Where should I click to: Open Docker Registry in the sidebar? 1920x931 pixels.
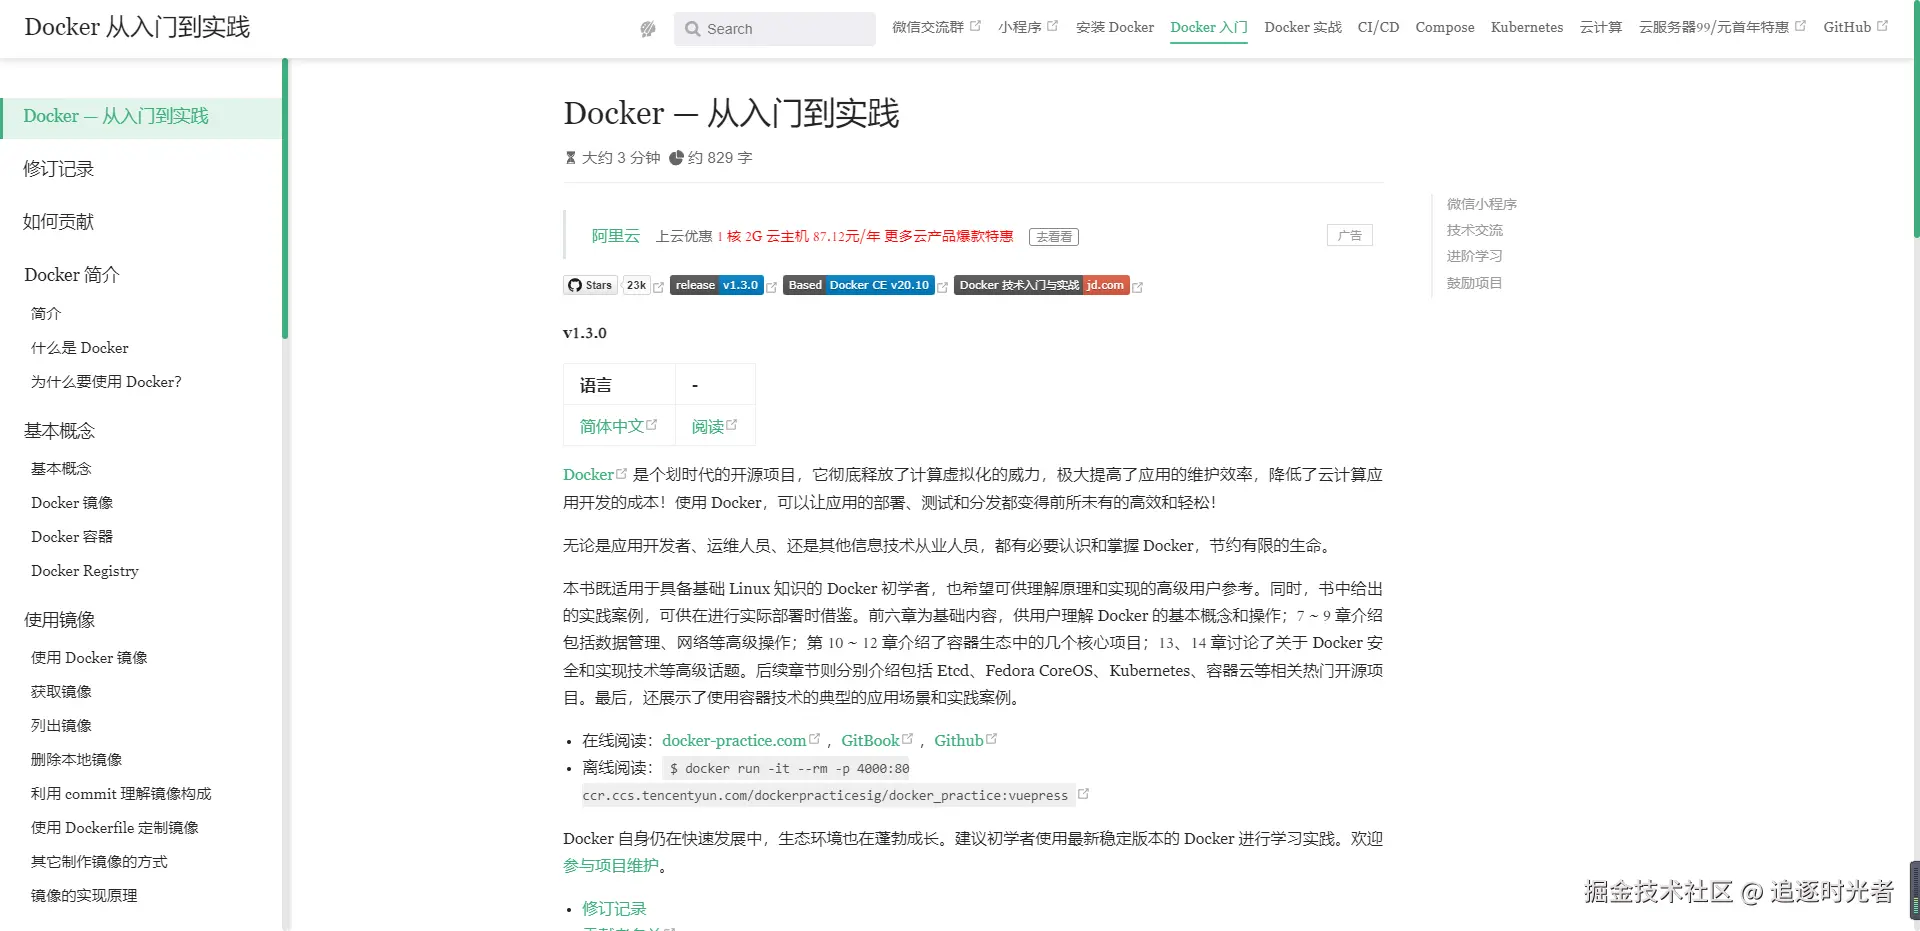(x=85, y=571)
